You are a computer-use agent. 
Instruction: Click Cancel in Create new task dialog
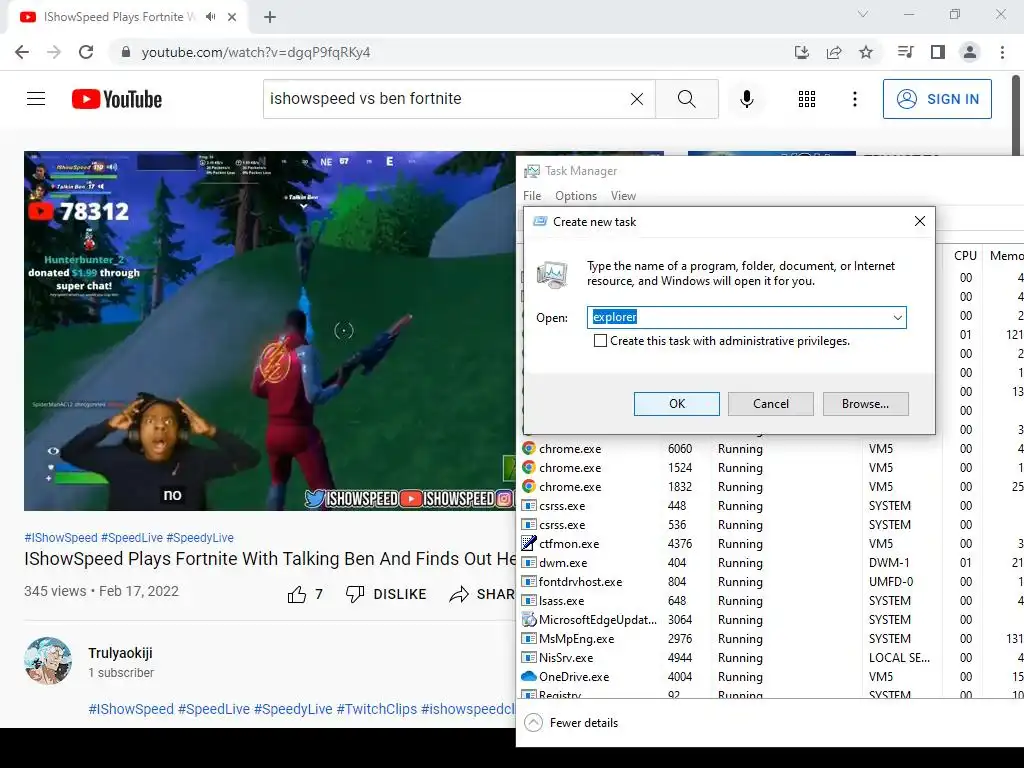coord(771,404)
